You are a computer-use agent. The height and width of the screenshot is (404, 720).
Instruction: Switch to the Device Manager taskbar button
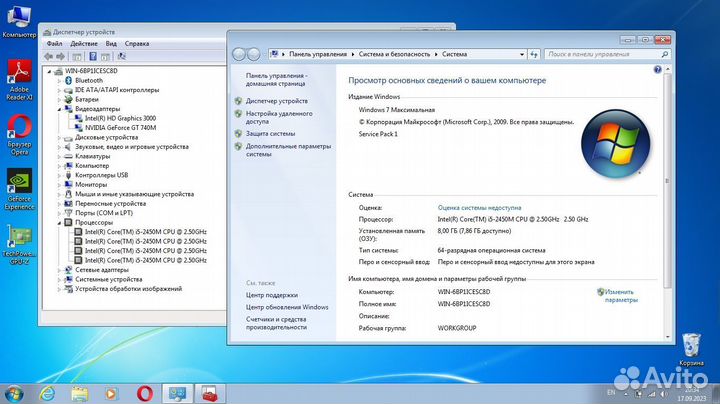(209, 393)
